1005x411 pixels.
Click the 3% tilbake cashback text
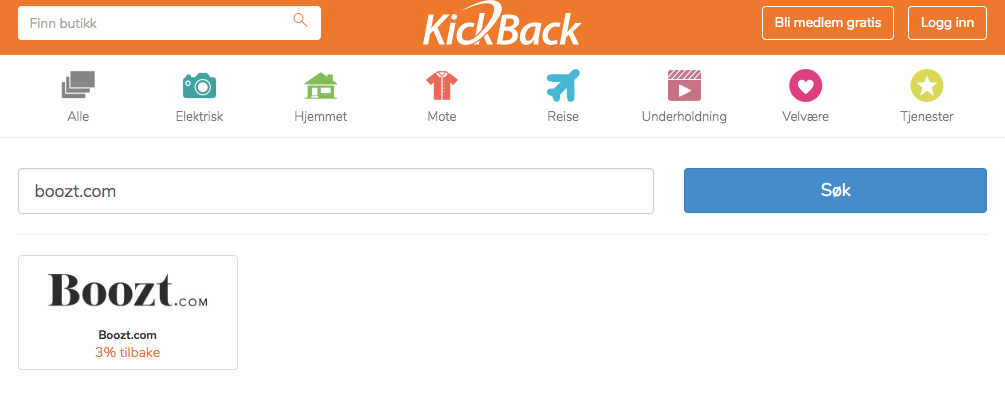pos(128,353)
